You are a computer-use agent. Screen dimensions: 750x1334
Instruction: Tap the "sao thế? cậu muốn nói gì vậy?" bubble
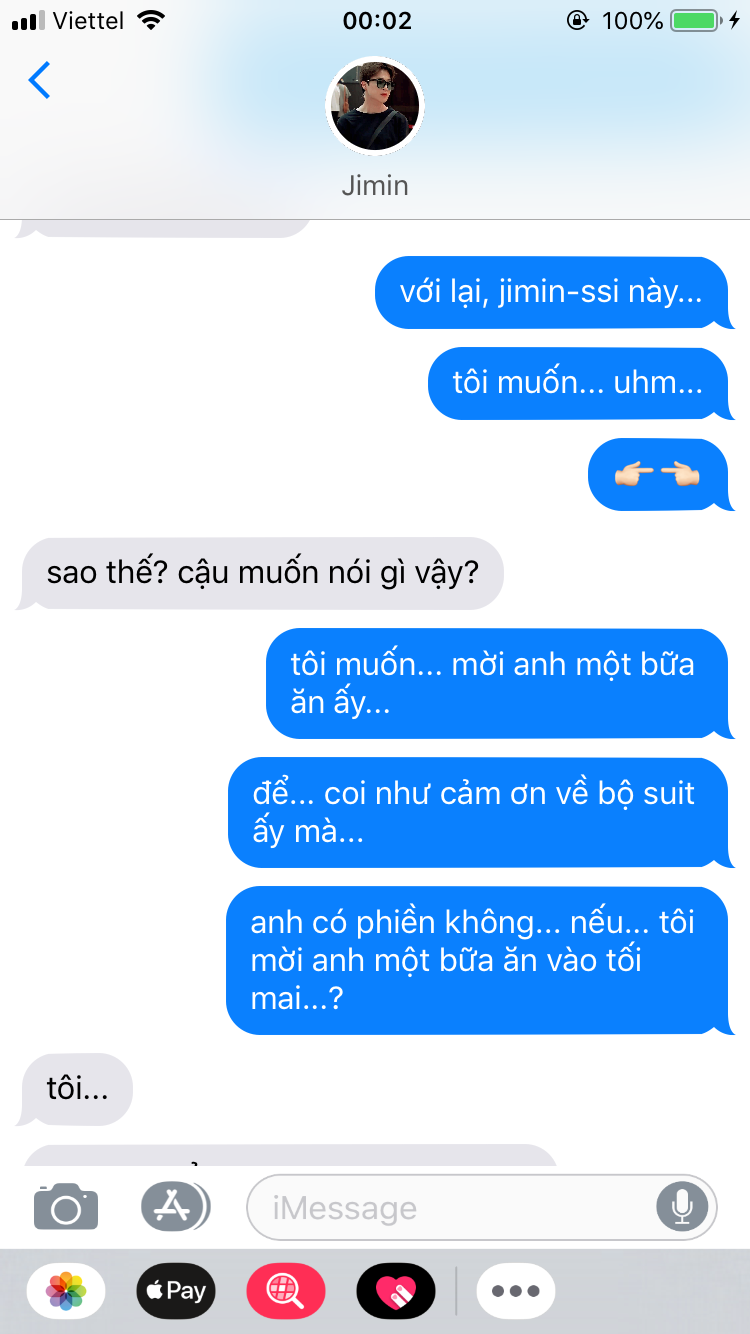click(262, 574)
